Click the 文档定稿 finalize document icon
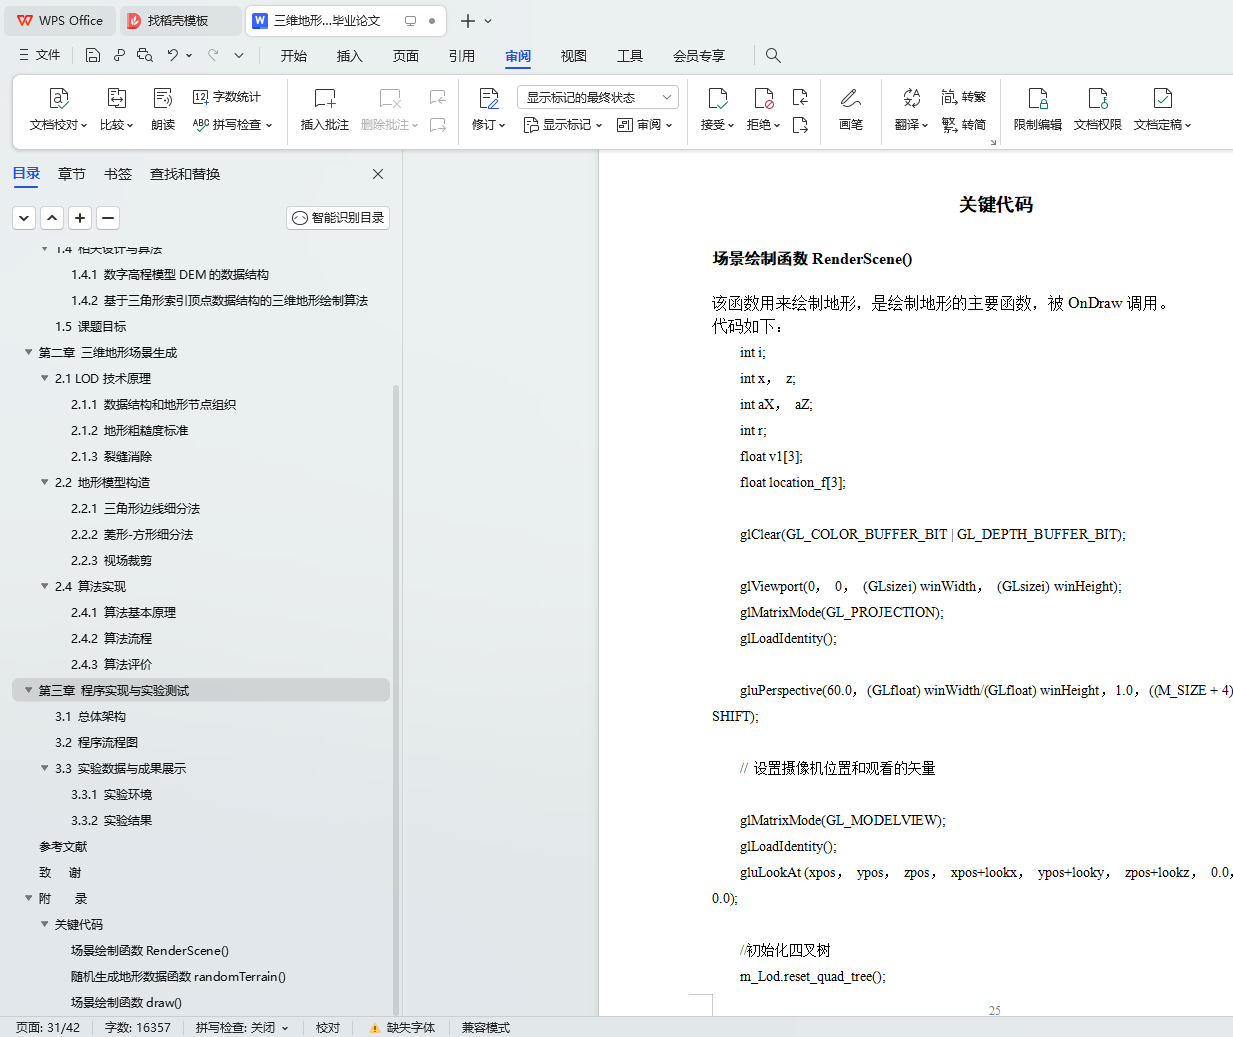The width and height of the screenshot is (1233, 1037). [x=1162, y=98]
